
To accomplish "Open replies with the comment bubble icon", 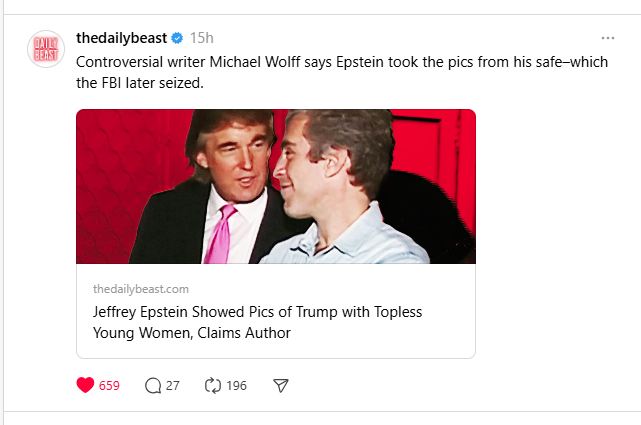I will (x=153, y=385).
